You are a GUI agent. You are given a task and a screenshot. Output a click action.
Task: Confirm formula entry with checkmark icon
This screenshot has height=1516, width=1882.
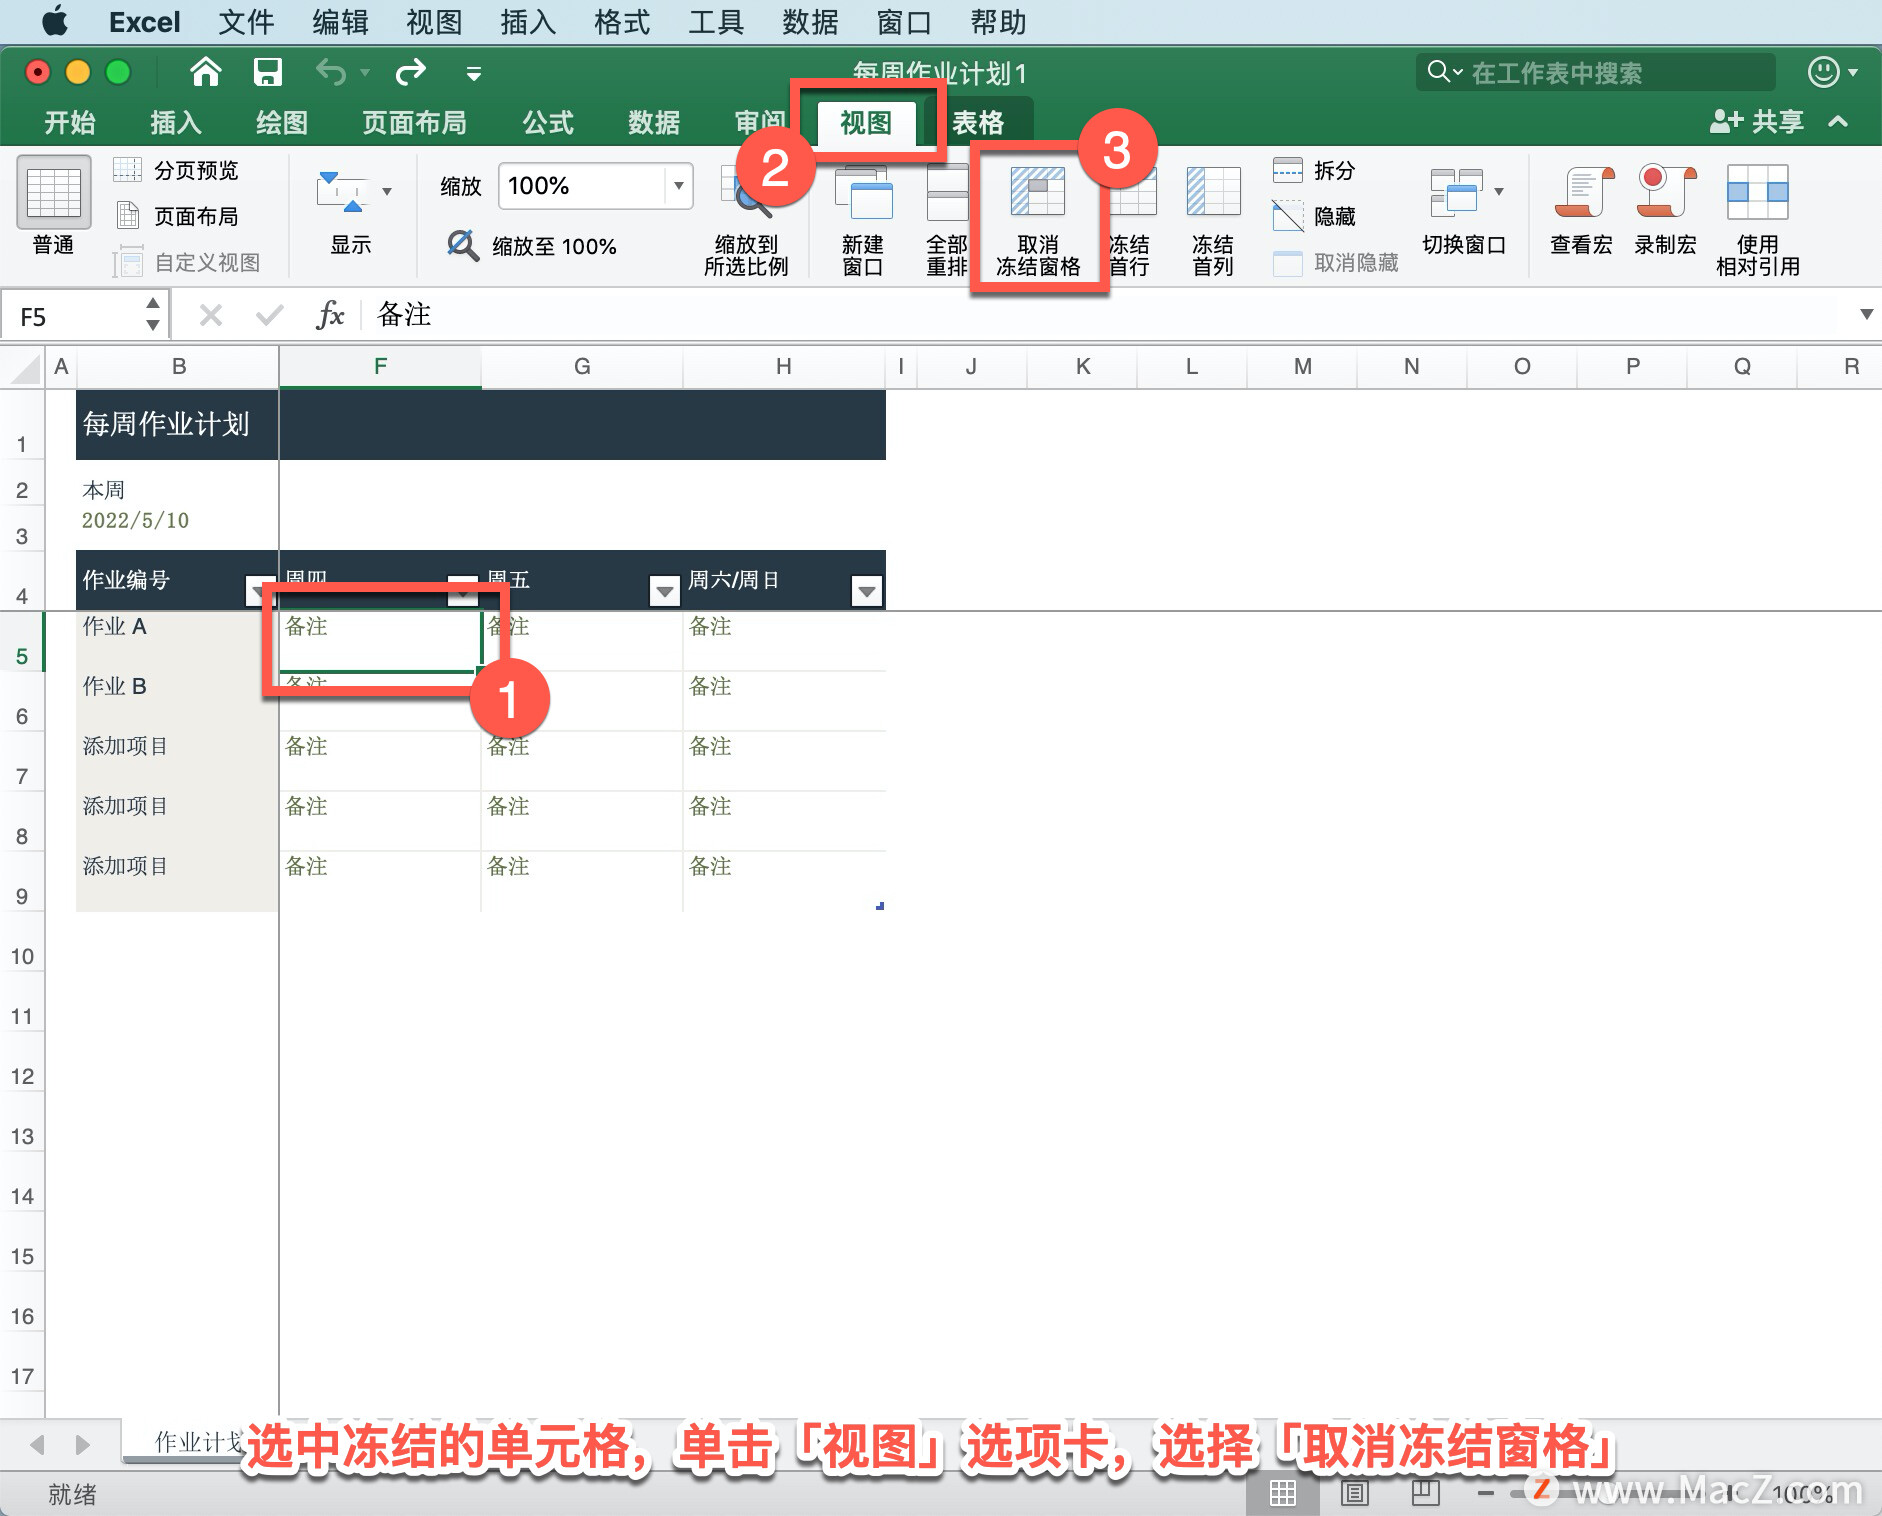coord(269,316)
